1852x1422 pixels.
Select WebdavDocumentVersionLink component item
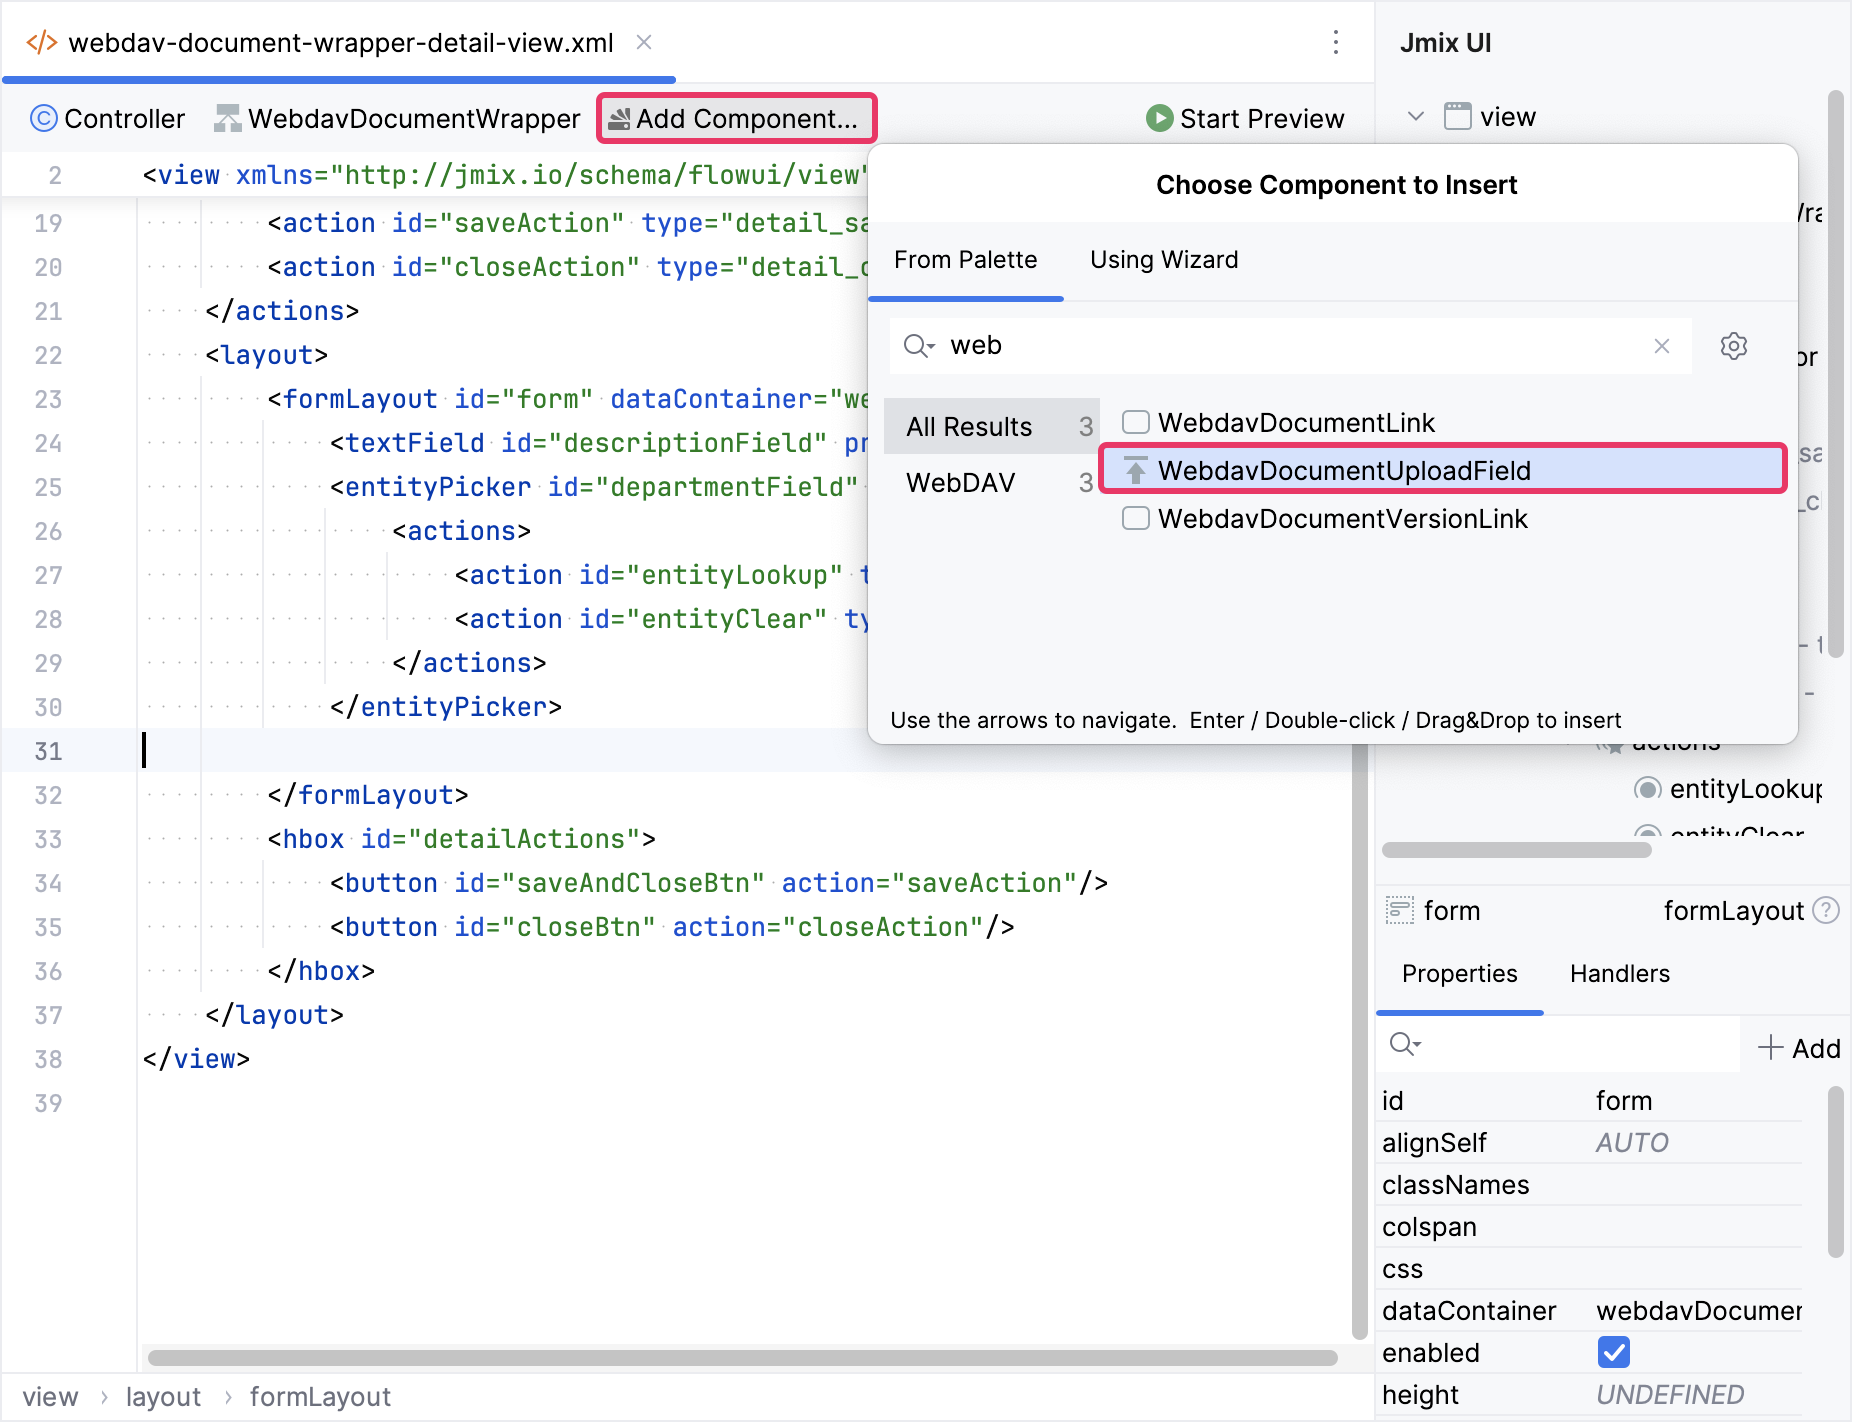1341,519
